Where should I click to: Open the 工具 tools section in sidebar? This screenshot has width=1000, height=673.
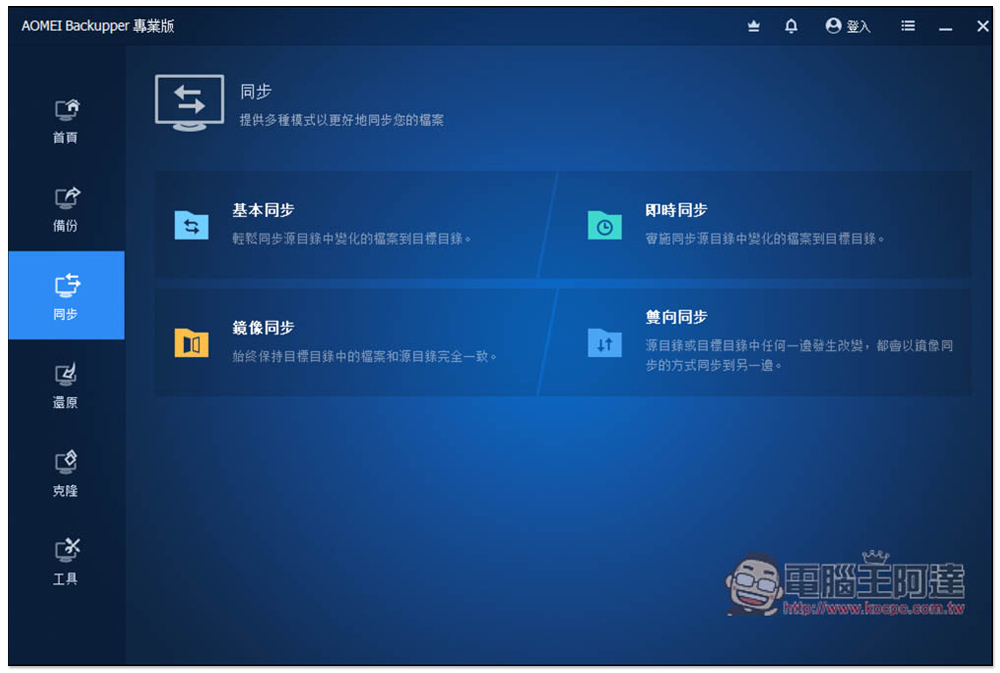pyautogui.click(x=66, y=561)
